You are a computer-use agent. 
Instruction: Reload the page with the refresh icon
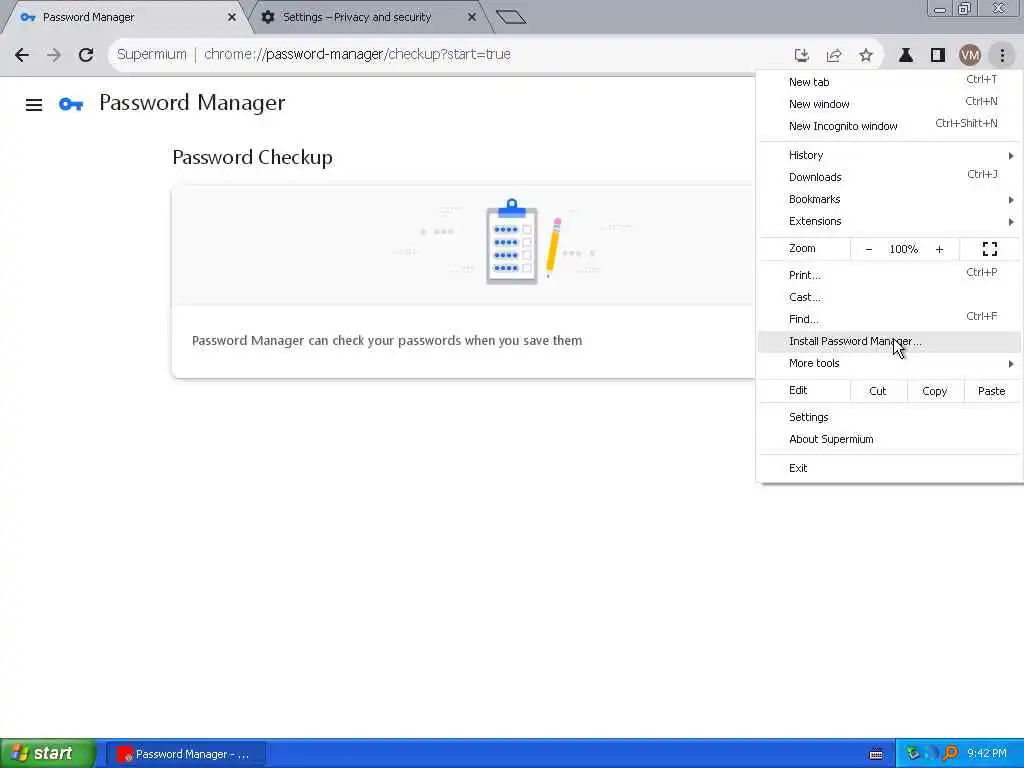coord(86,55)
